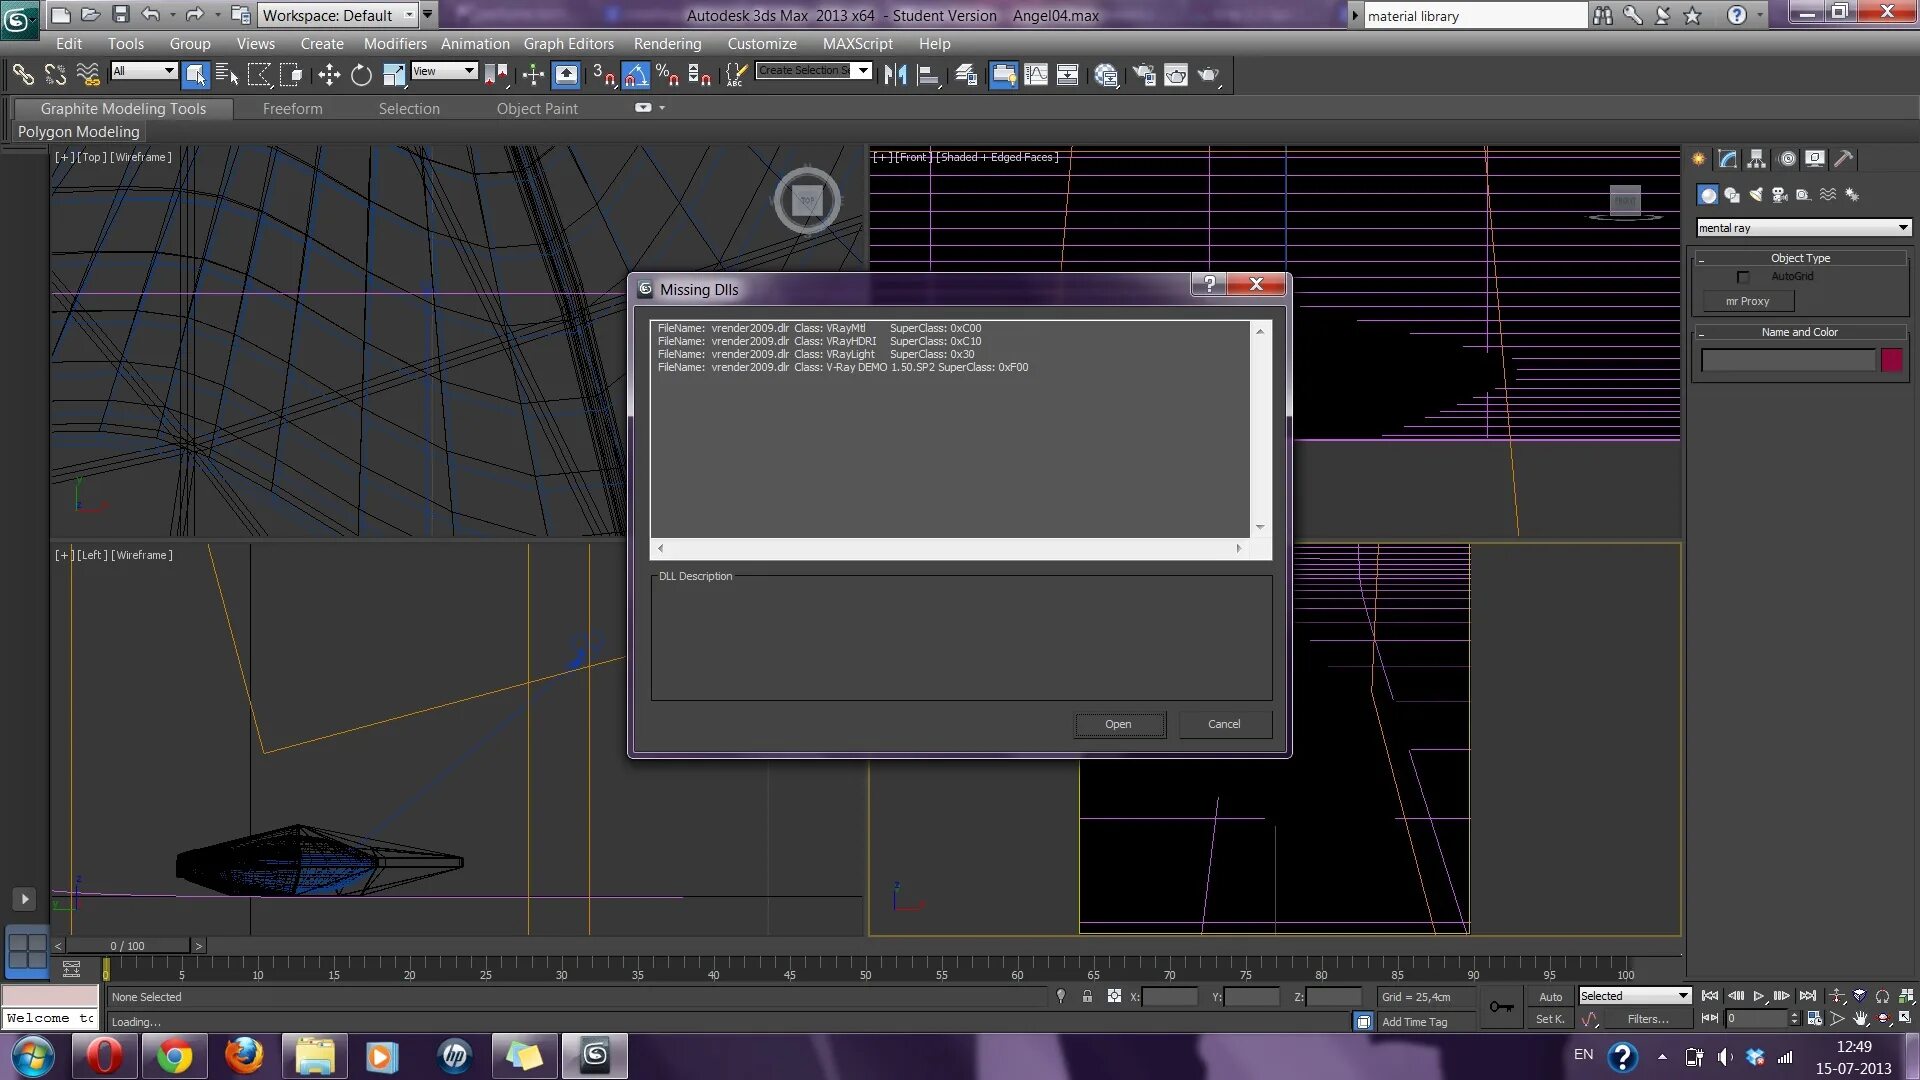Viewport: 1920px width, 1080px height.
Task: Open Select by Name list icon
Action: [x=227, y=74]
